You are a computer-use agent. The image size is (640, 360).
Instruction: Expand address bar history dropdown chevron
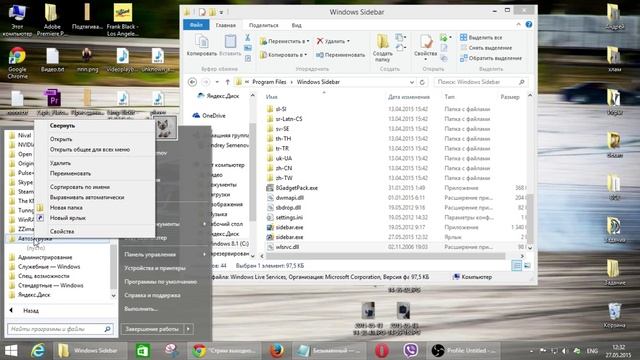click(x=411, y=82)
